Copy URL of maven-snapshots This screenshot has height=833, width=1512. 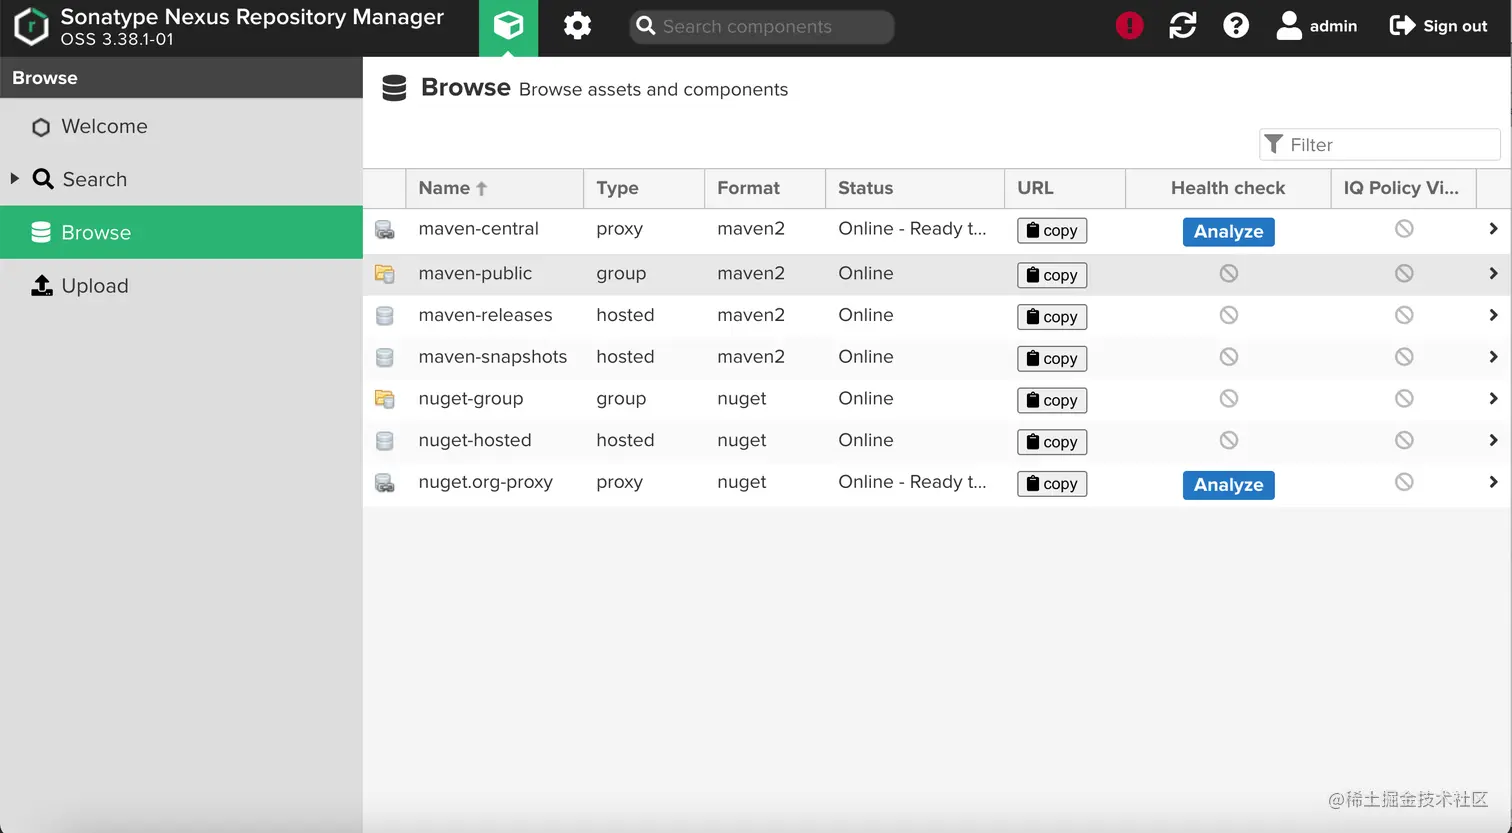1052,358
